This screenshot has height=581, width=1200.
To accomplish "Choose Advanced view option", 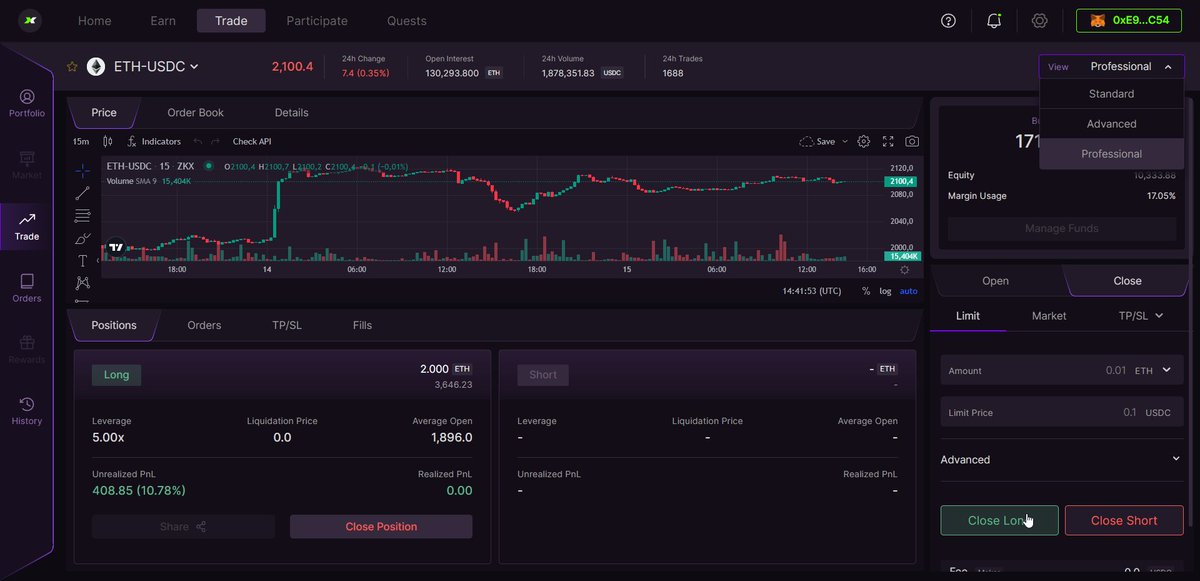I will (1112, 124).
